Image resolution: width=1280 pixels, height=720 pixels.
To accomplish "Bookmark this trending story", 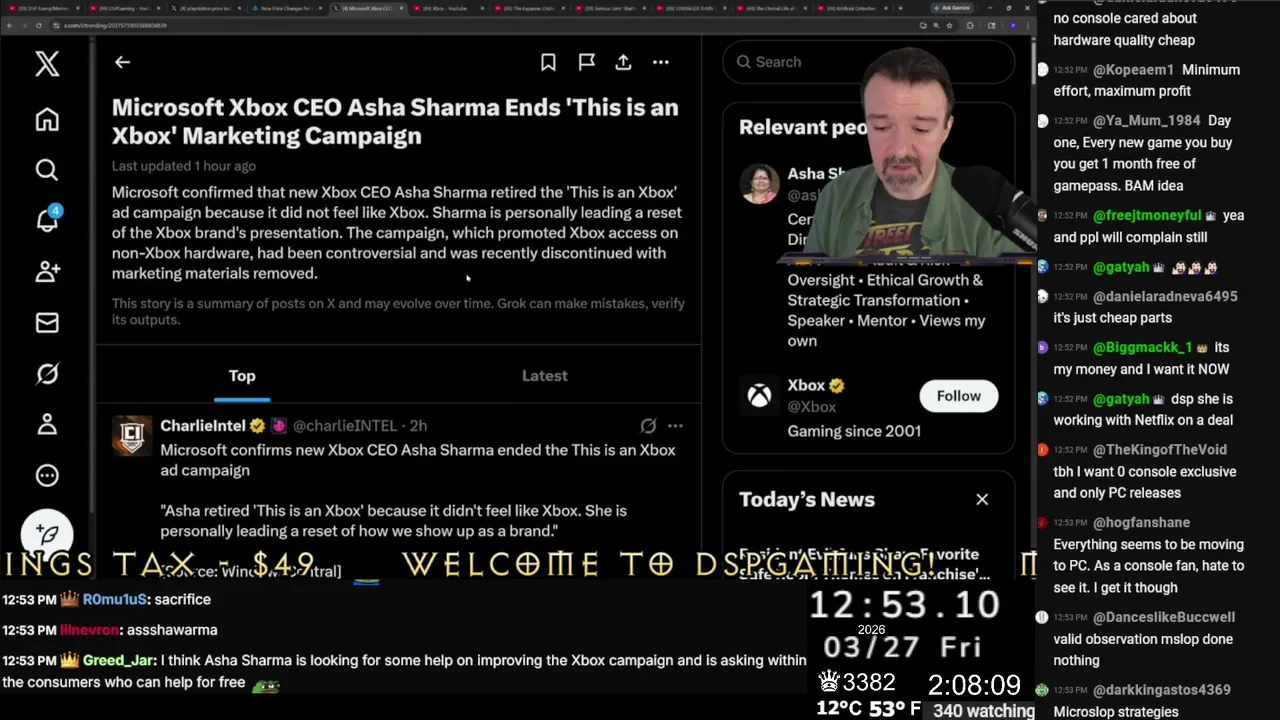I will click(x=548, y=62).
